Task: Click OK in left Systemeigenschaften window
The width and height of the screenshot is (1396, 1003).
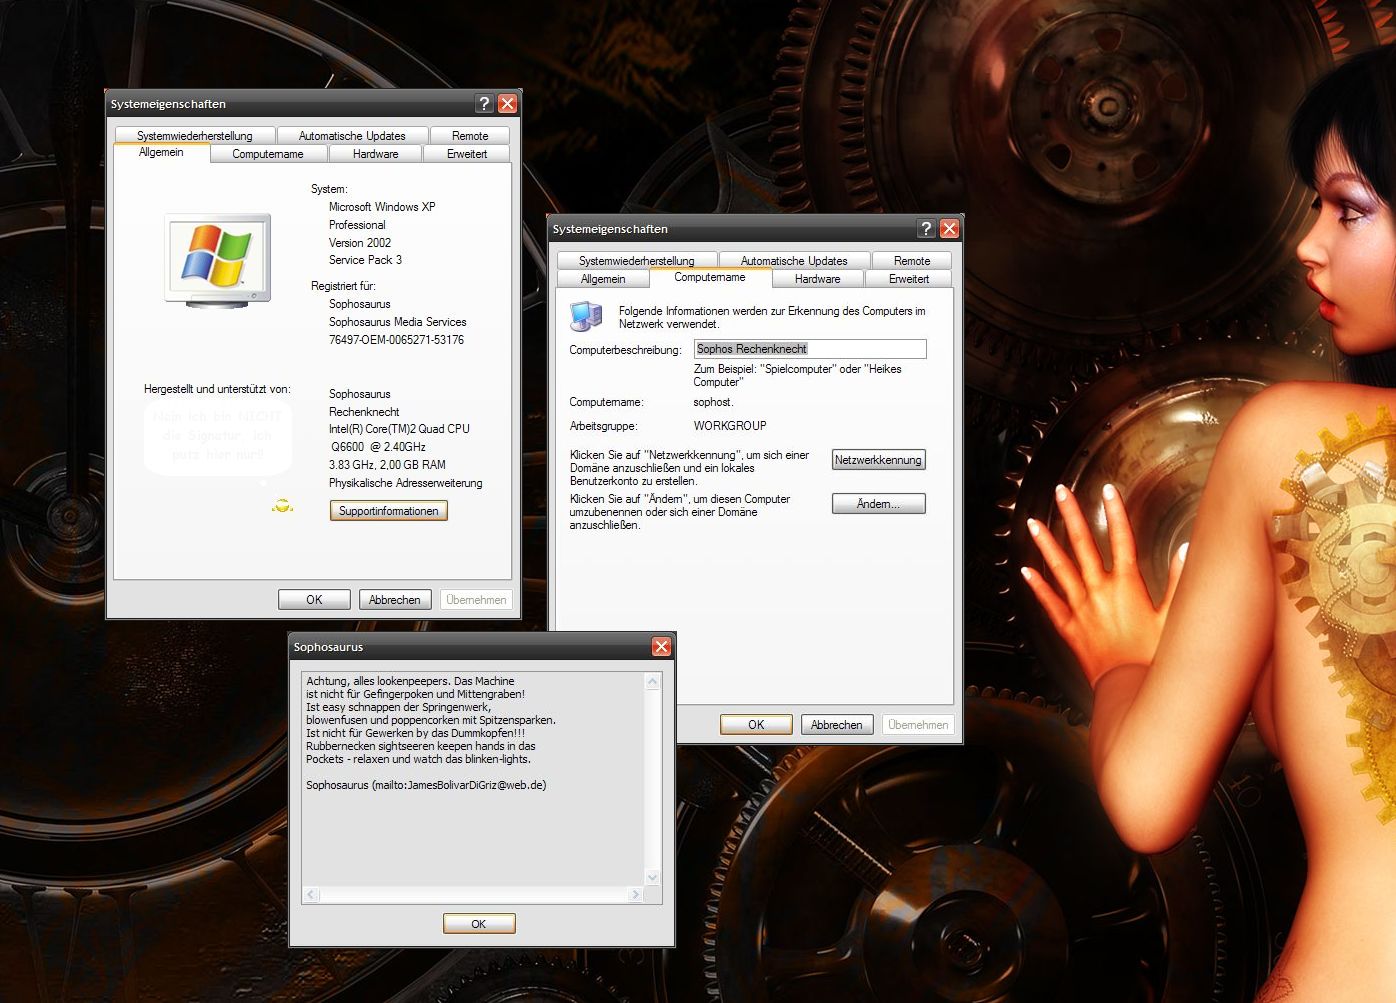Action: [314, 600]
